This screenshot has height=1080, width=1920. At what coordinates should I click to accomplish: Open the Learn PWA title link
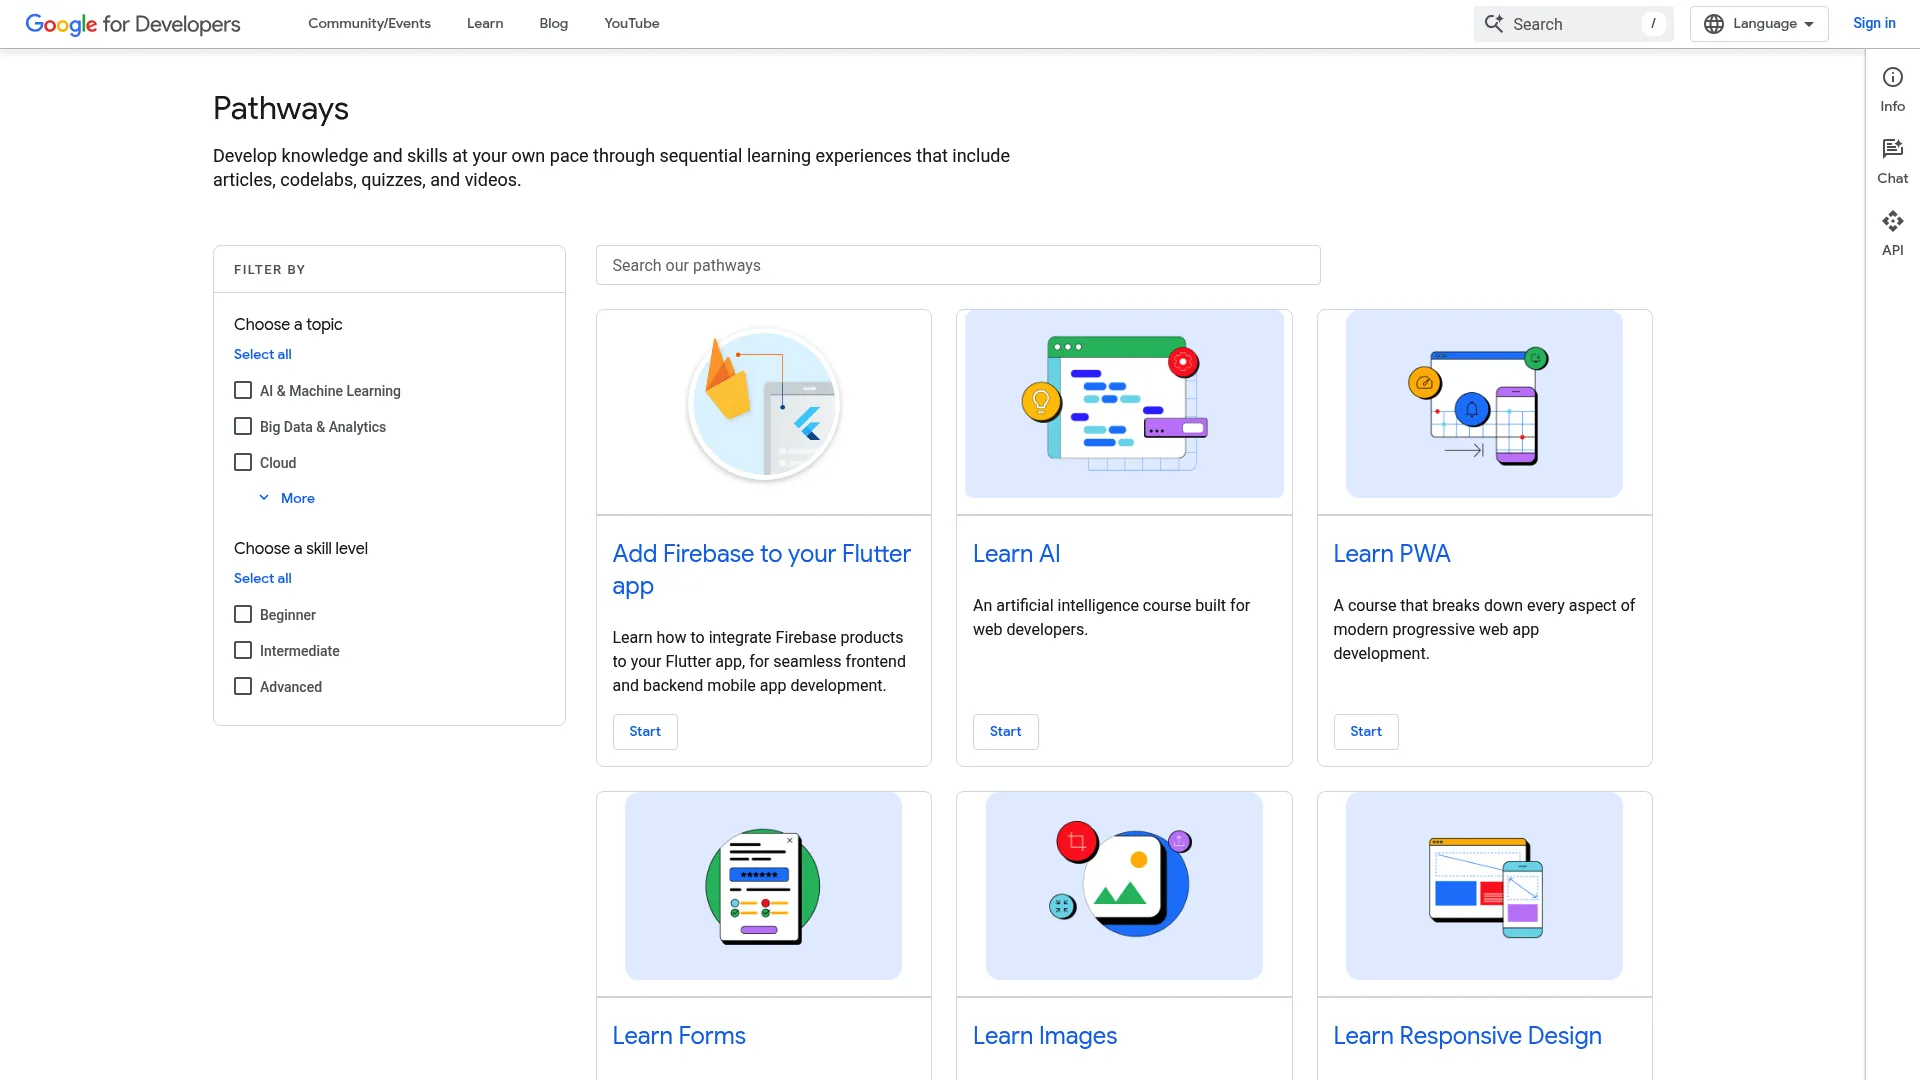pos(1391,554)
